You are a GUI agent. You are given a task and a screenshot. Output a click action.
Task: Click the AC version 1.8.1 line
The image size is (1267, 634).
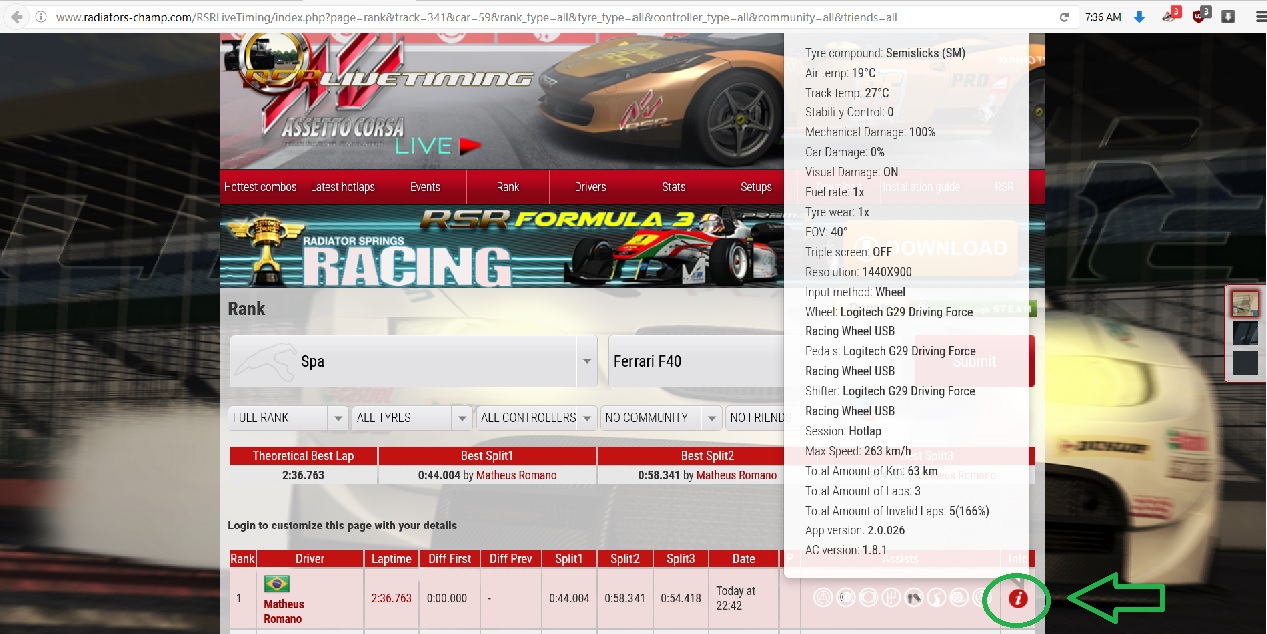point(844,550)
